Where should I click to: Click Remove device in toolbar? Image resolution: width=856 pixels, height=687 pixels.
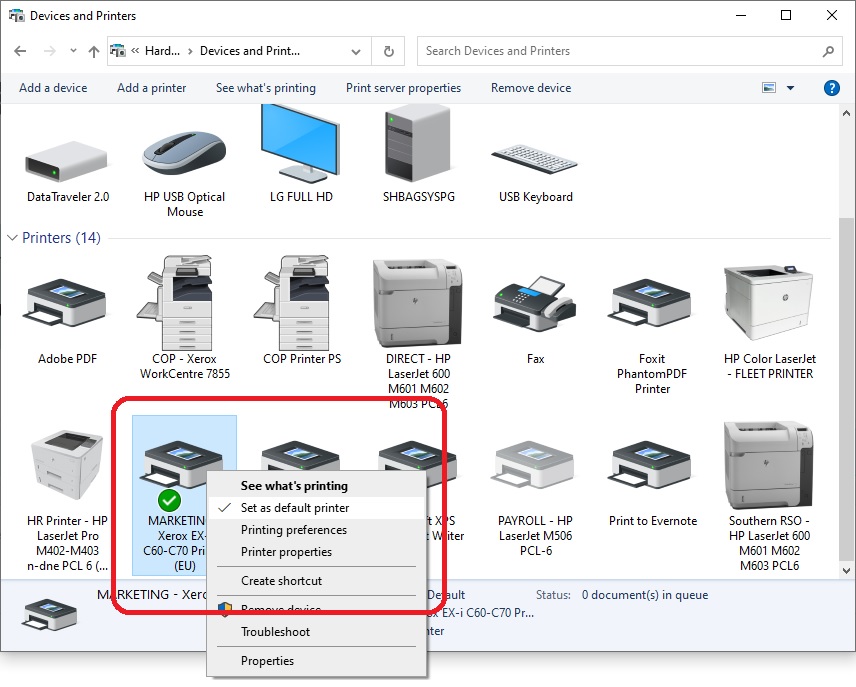coord(531,88)
